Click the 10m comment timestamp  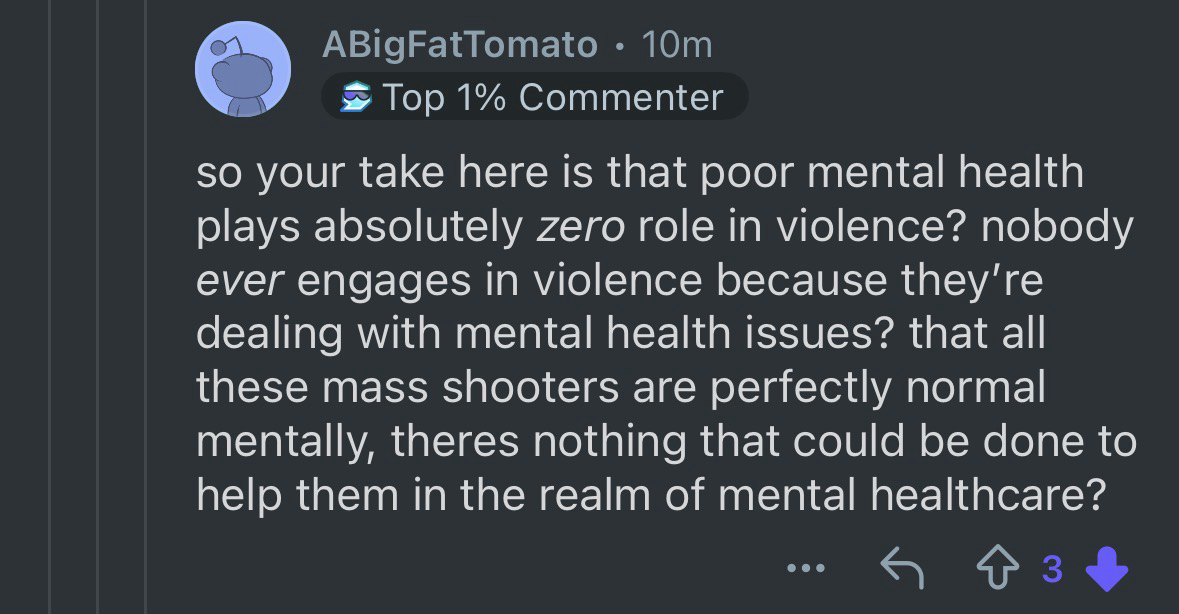677,45
